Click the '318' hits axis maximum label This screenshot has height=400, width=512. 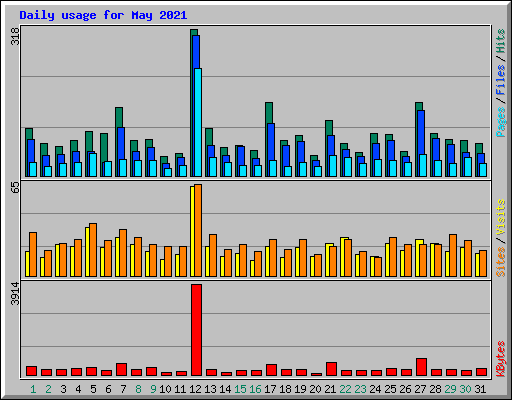[x=15, y=36]
